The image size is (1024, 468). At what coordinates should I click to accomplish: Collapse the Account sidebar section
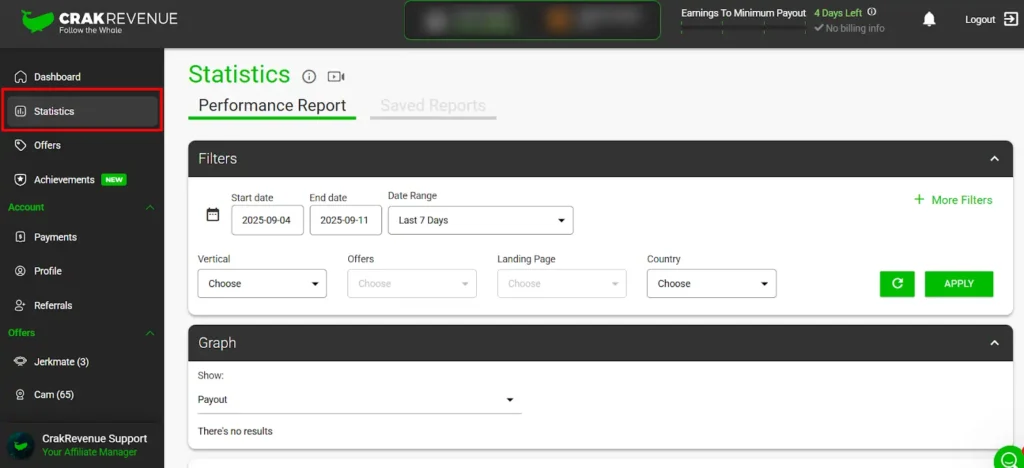[150, 207]
